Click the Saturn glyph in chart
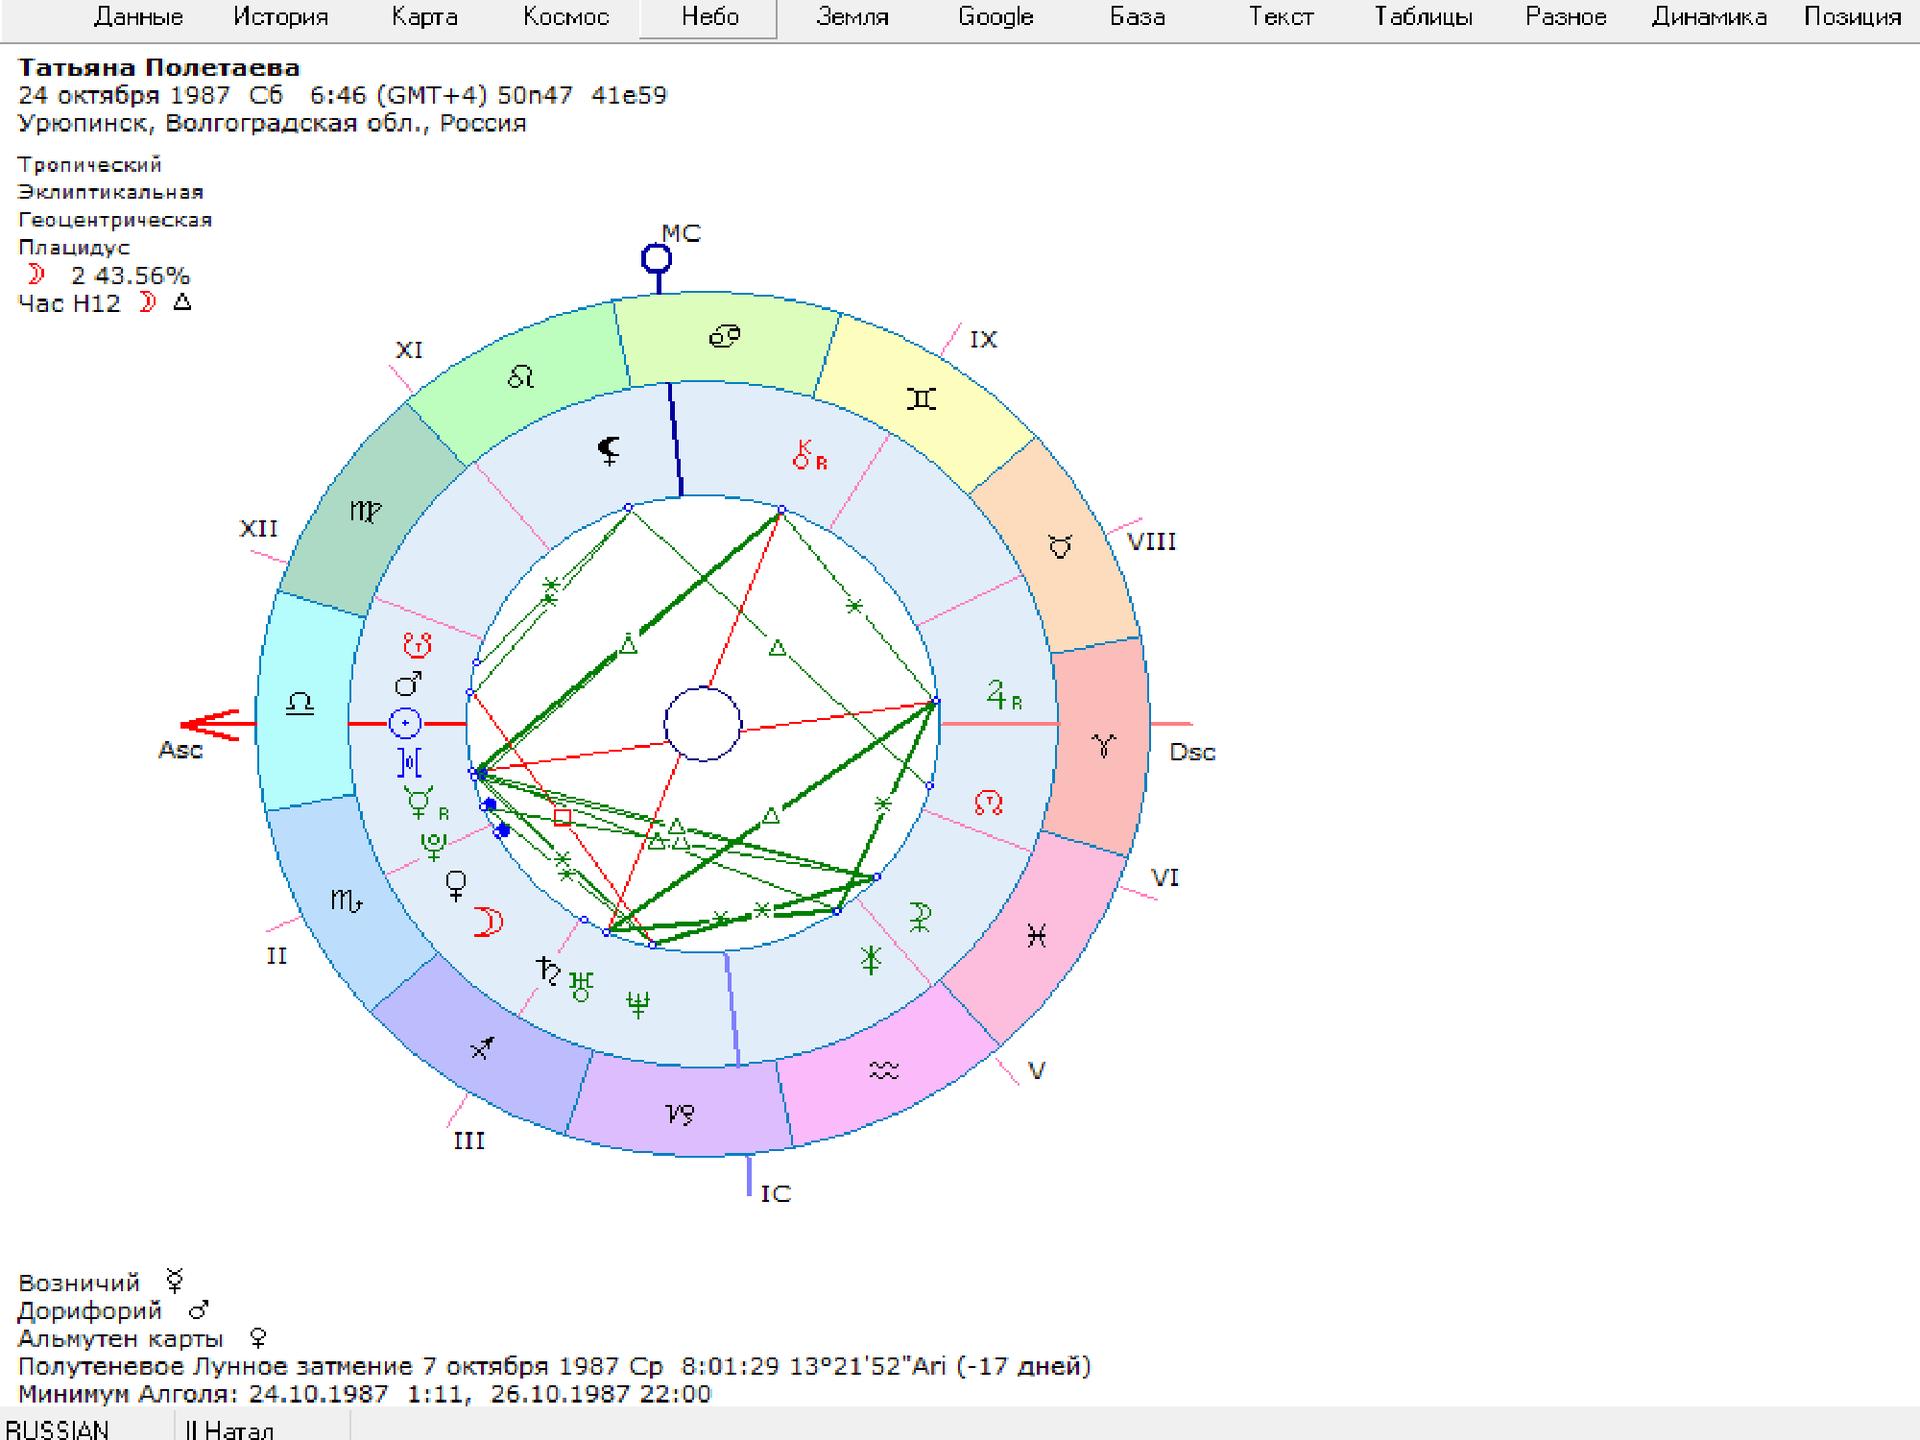This screenshot has width=1920, height=1440. (548, 970)
